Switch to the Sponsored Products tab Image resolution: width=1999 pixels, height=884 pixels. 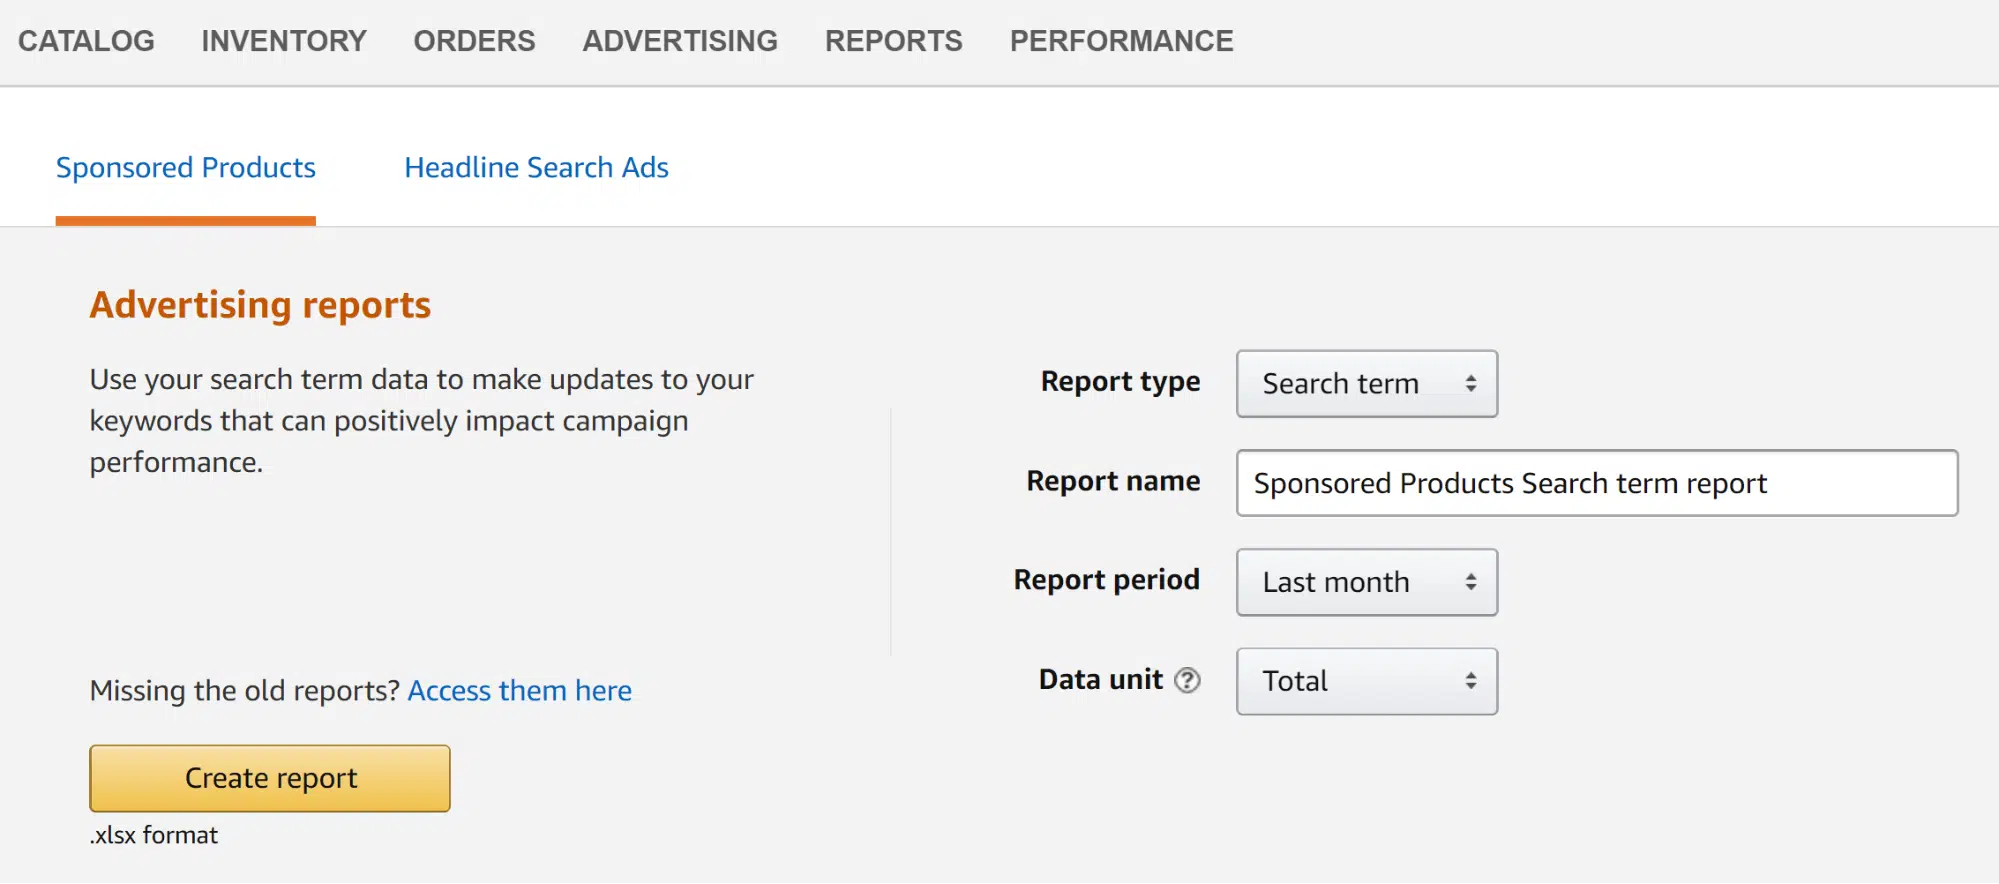[x=186, y=168]
